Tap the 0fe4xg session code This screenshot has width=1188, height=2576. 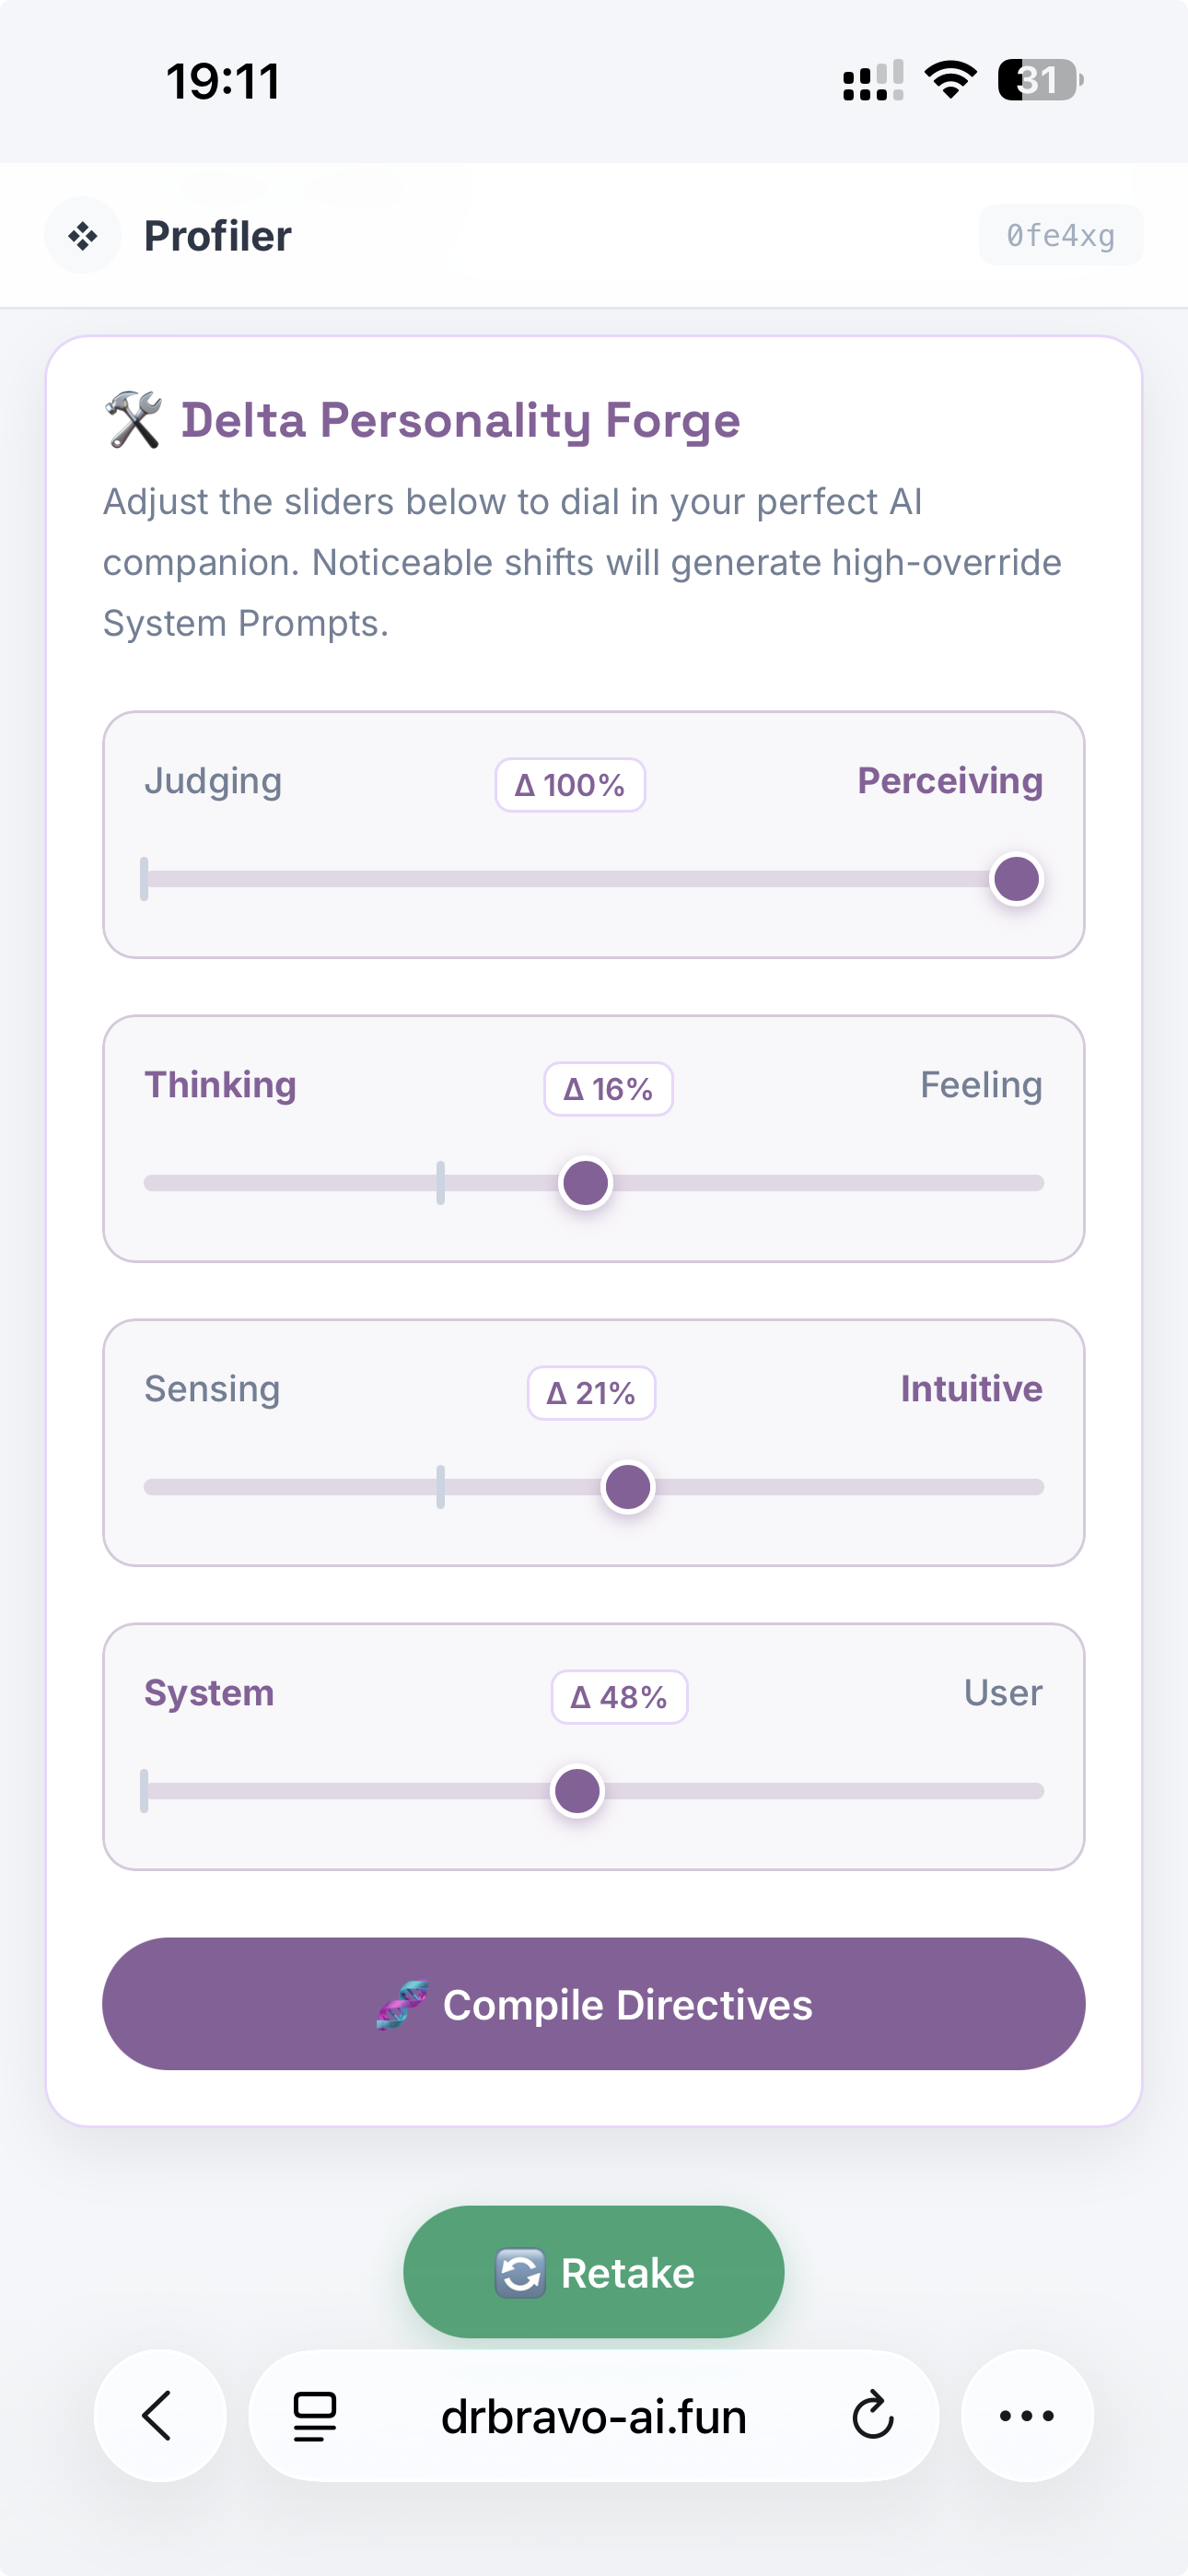tap(1060, 235)
